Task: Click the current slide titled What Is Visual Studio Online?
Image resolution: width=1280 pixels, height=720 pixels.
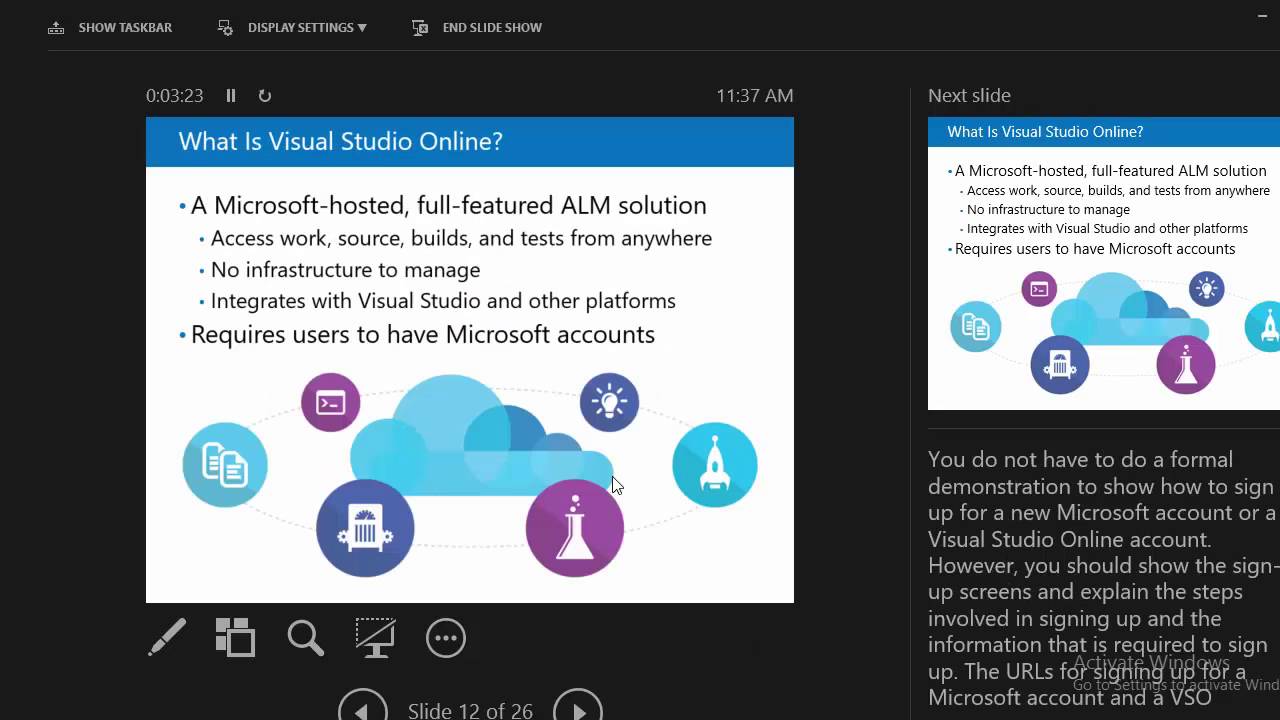Action: [470, 360]
